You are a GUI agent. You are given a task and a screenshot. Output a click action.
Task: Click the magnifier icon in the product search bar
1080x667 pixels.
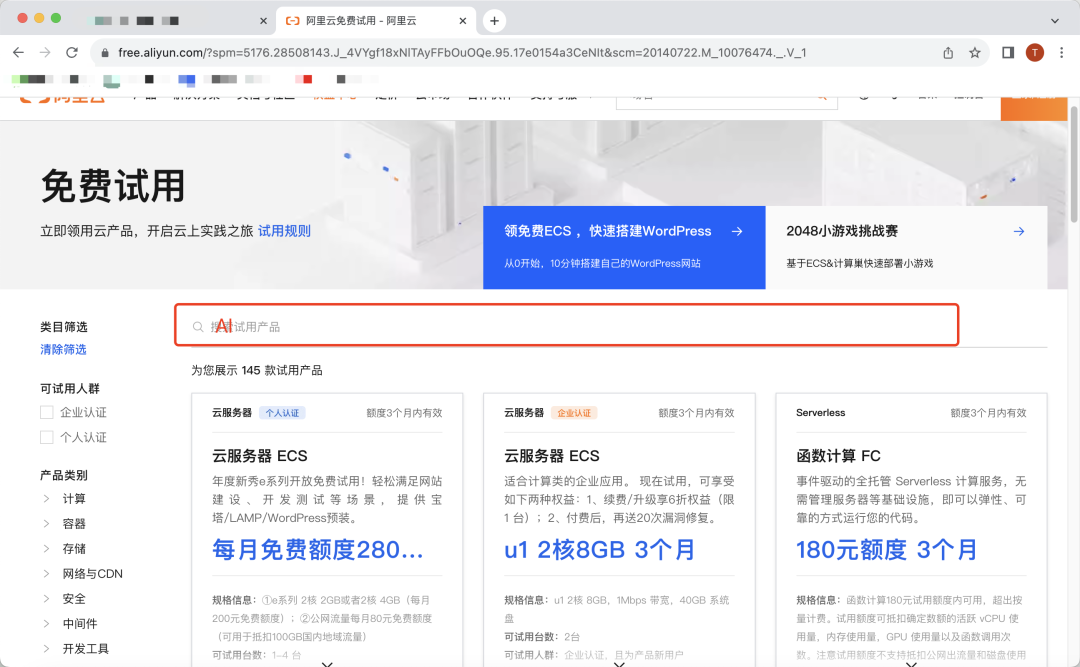click(197, 325)
